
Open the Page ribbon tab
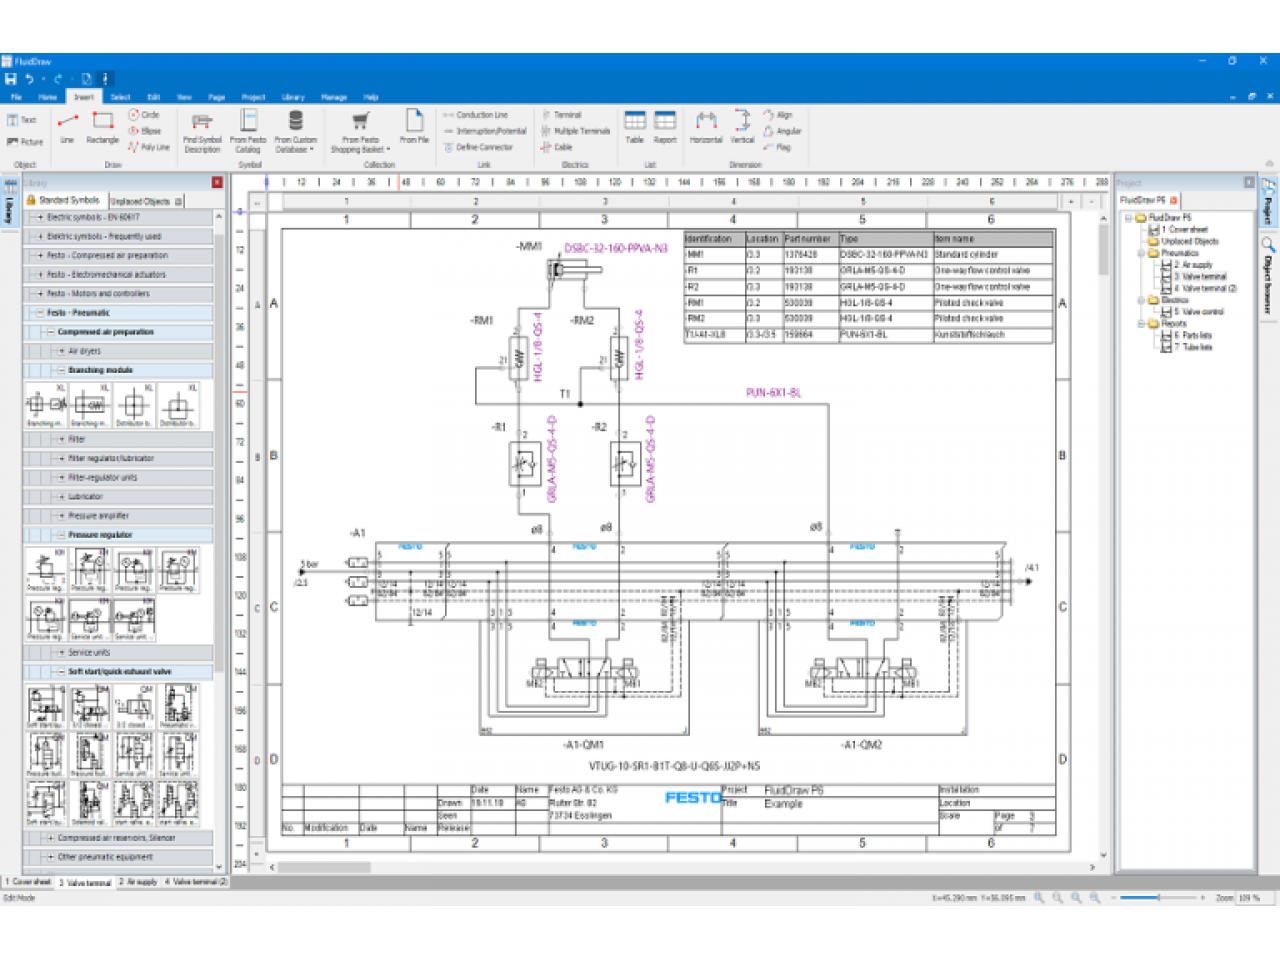(216, 97)
